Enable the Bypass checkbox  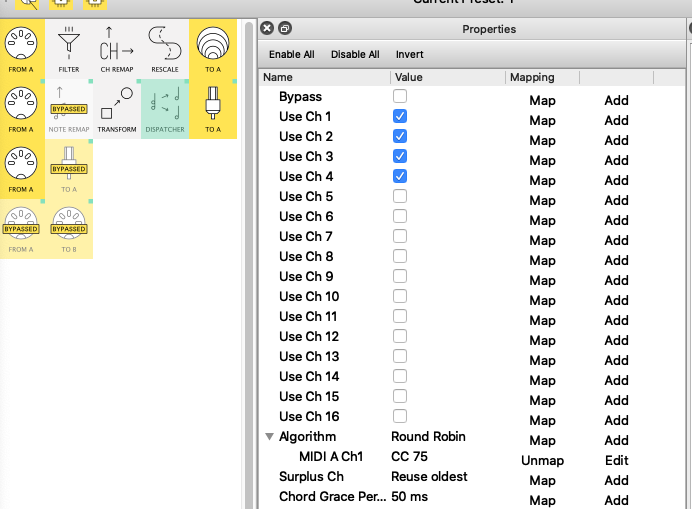[x=400, y=97]
